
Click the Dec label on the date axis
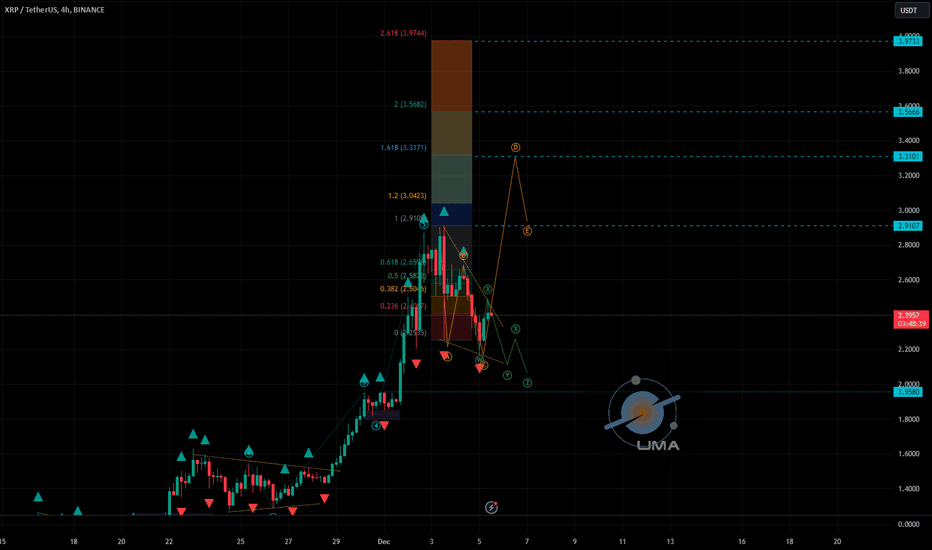[x=384, y=542]
